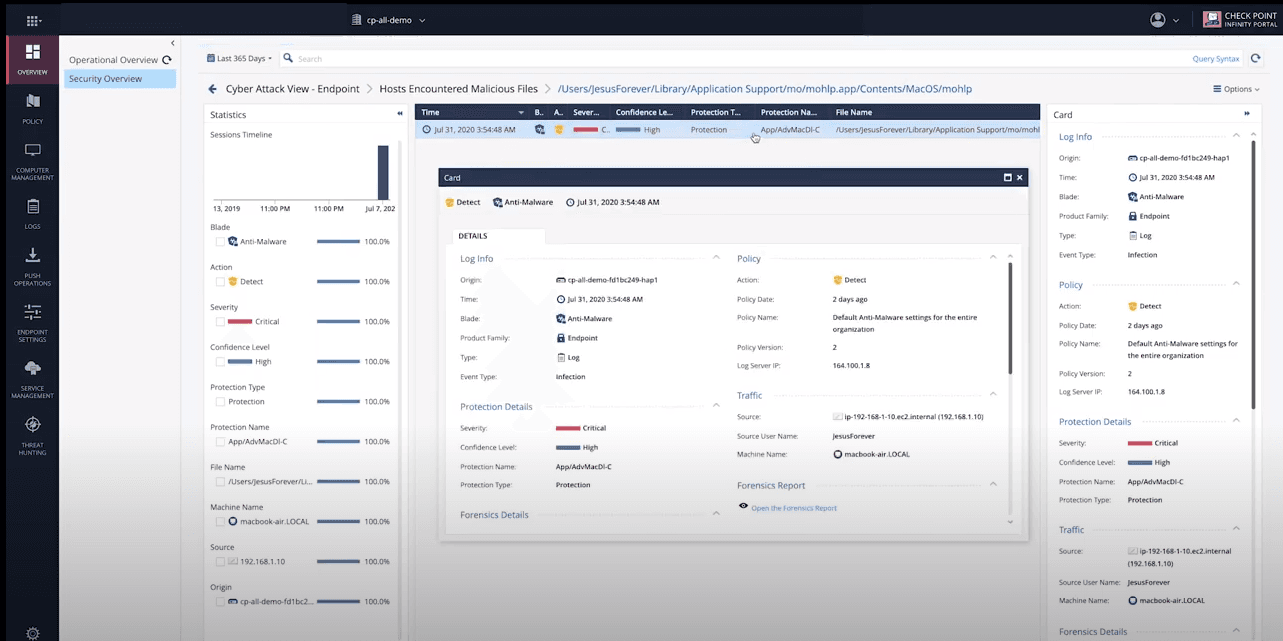The width and height of the screenshot is (1283, 641).
Task: Click the blade icon in log row
Action: [540, 130]
